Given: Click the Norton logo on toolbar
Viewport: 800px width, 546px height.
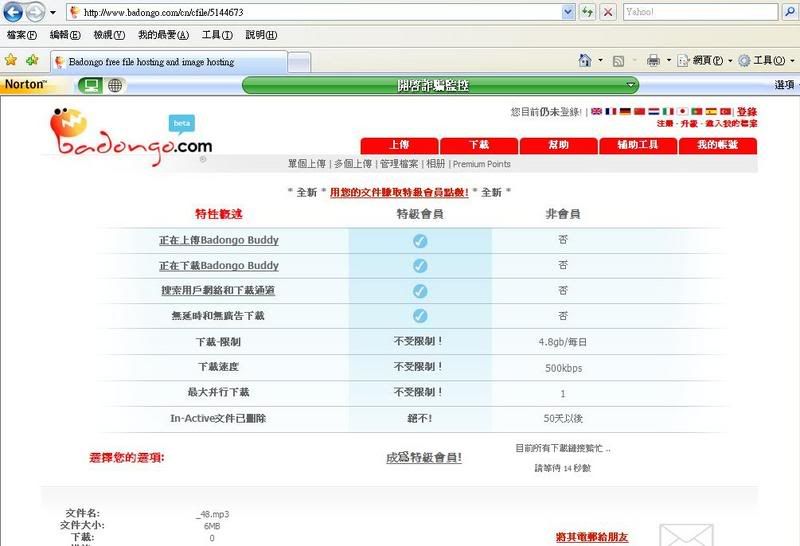Looking at the screenshot, I should click(26, 84).
